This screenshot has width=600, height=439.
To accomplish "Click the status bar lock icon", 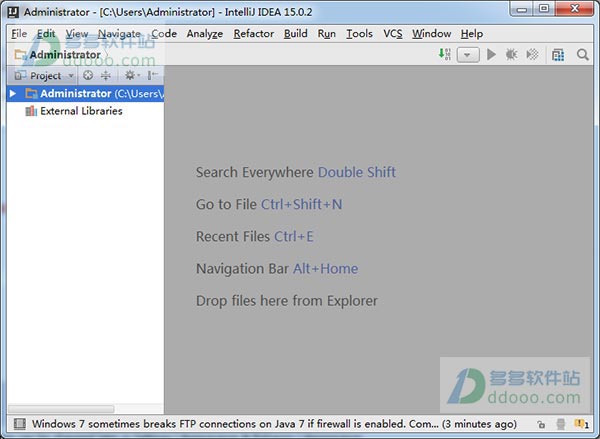I will [x=541, y=424].
